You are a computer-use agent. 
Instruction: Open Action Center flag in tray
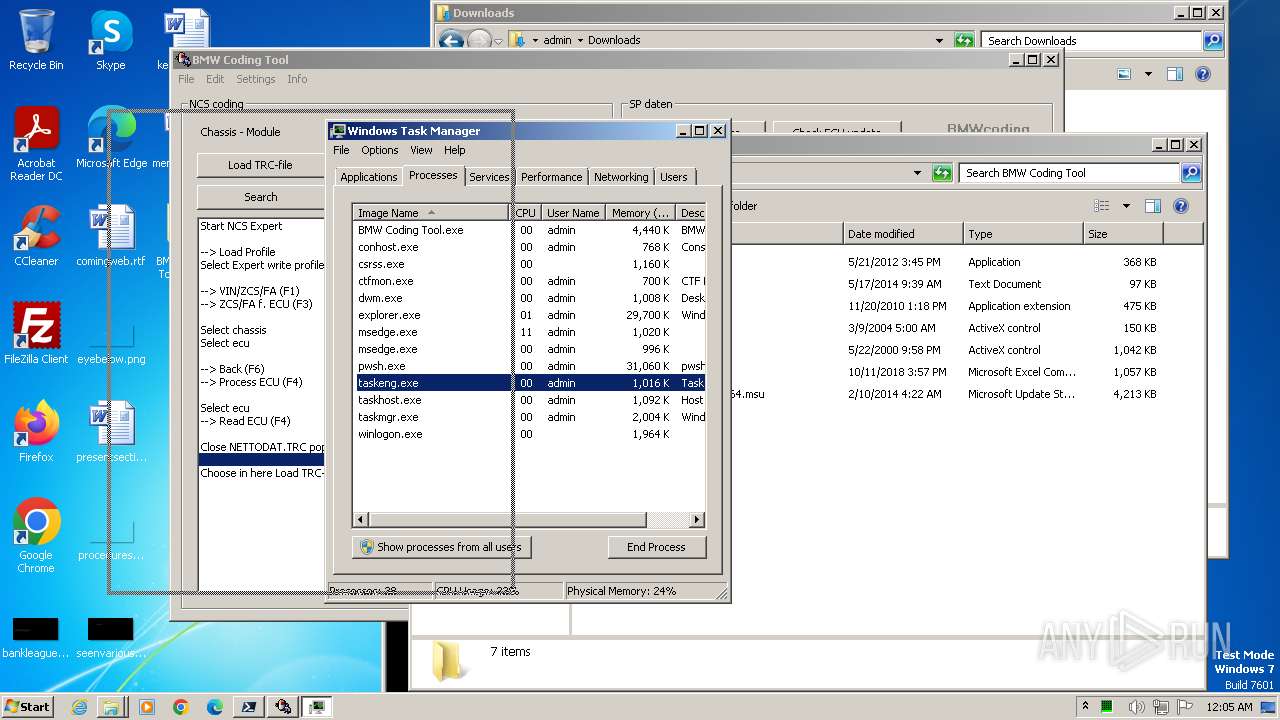coord(1186,707)
